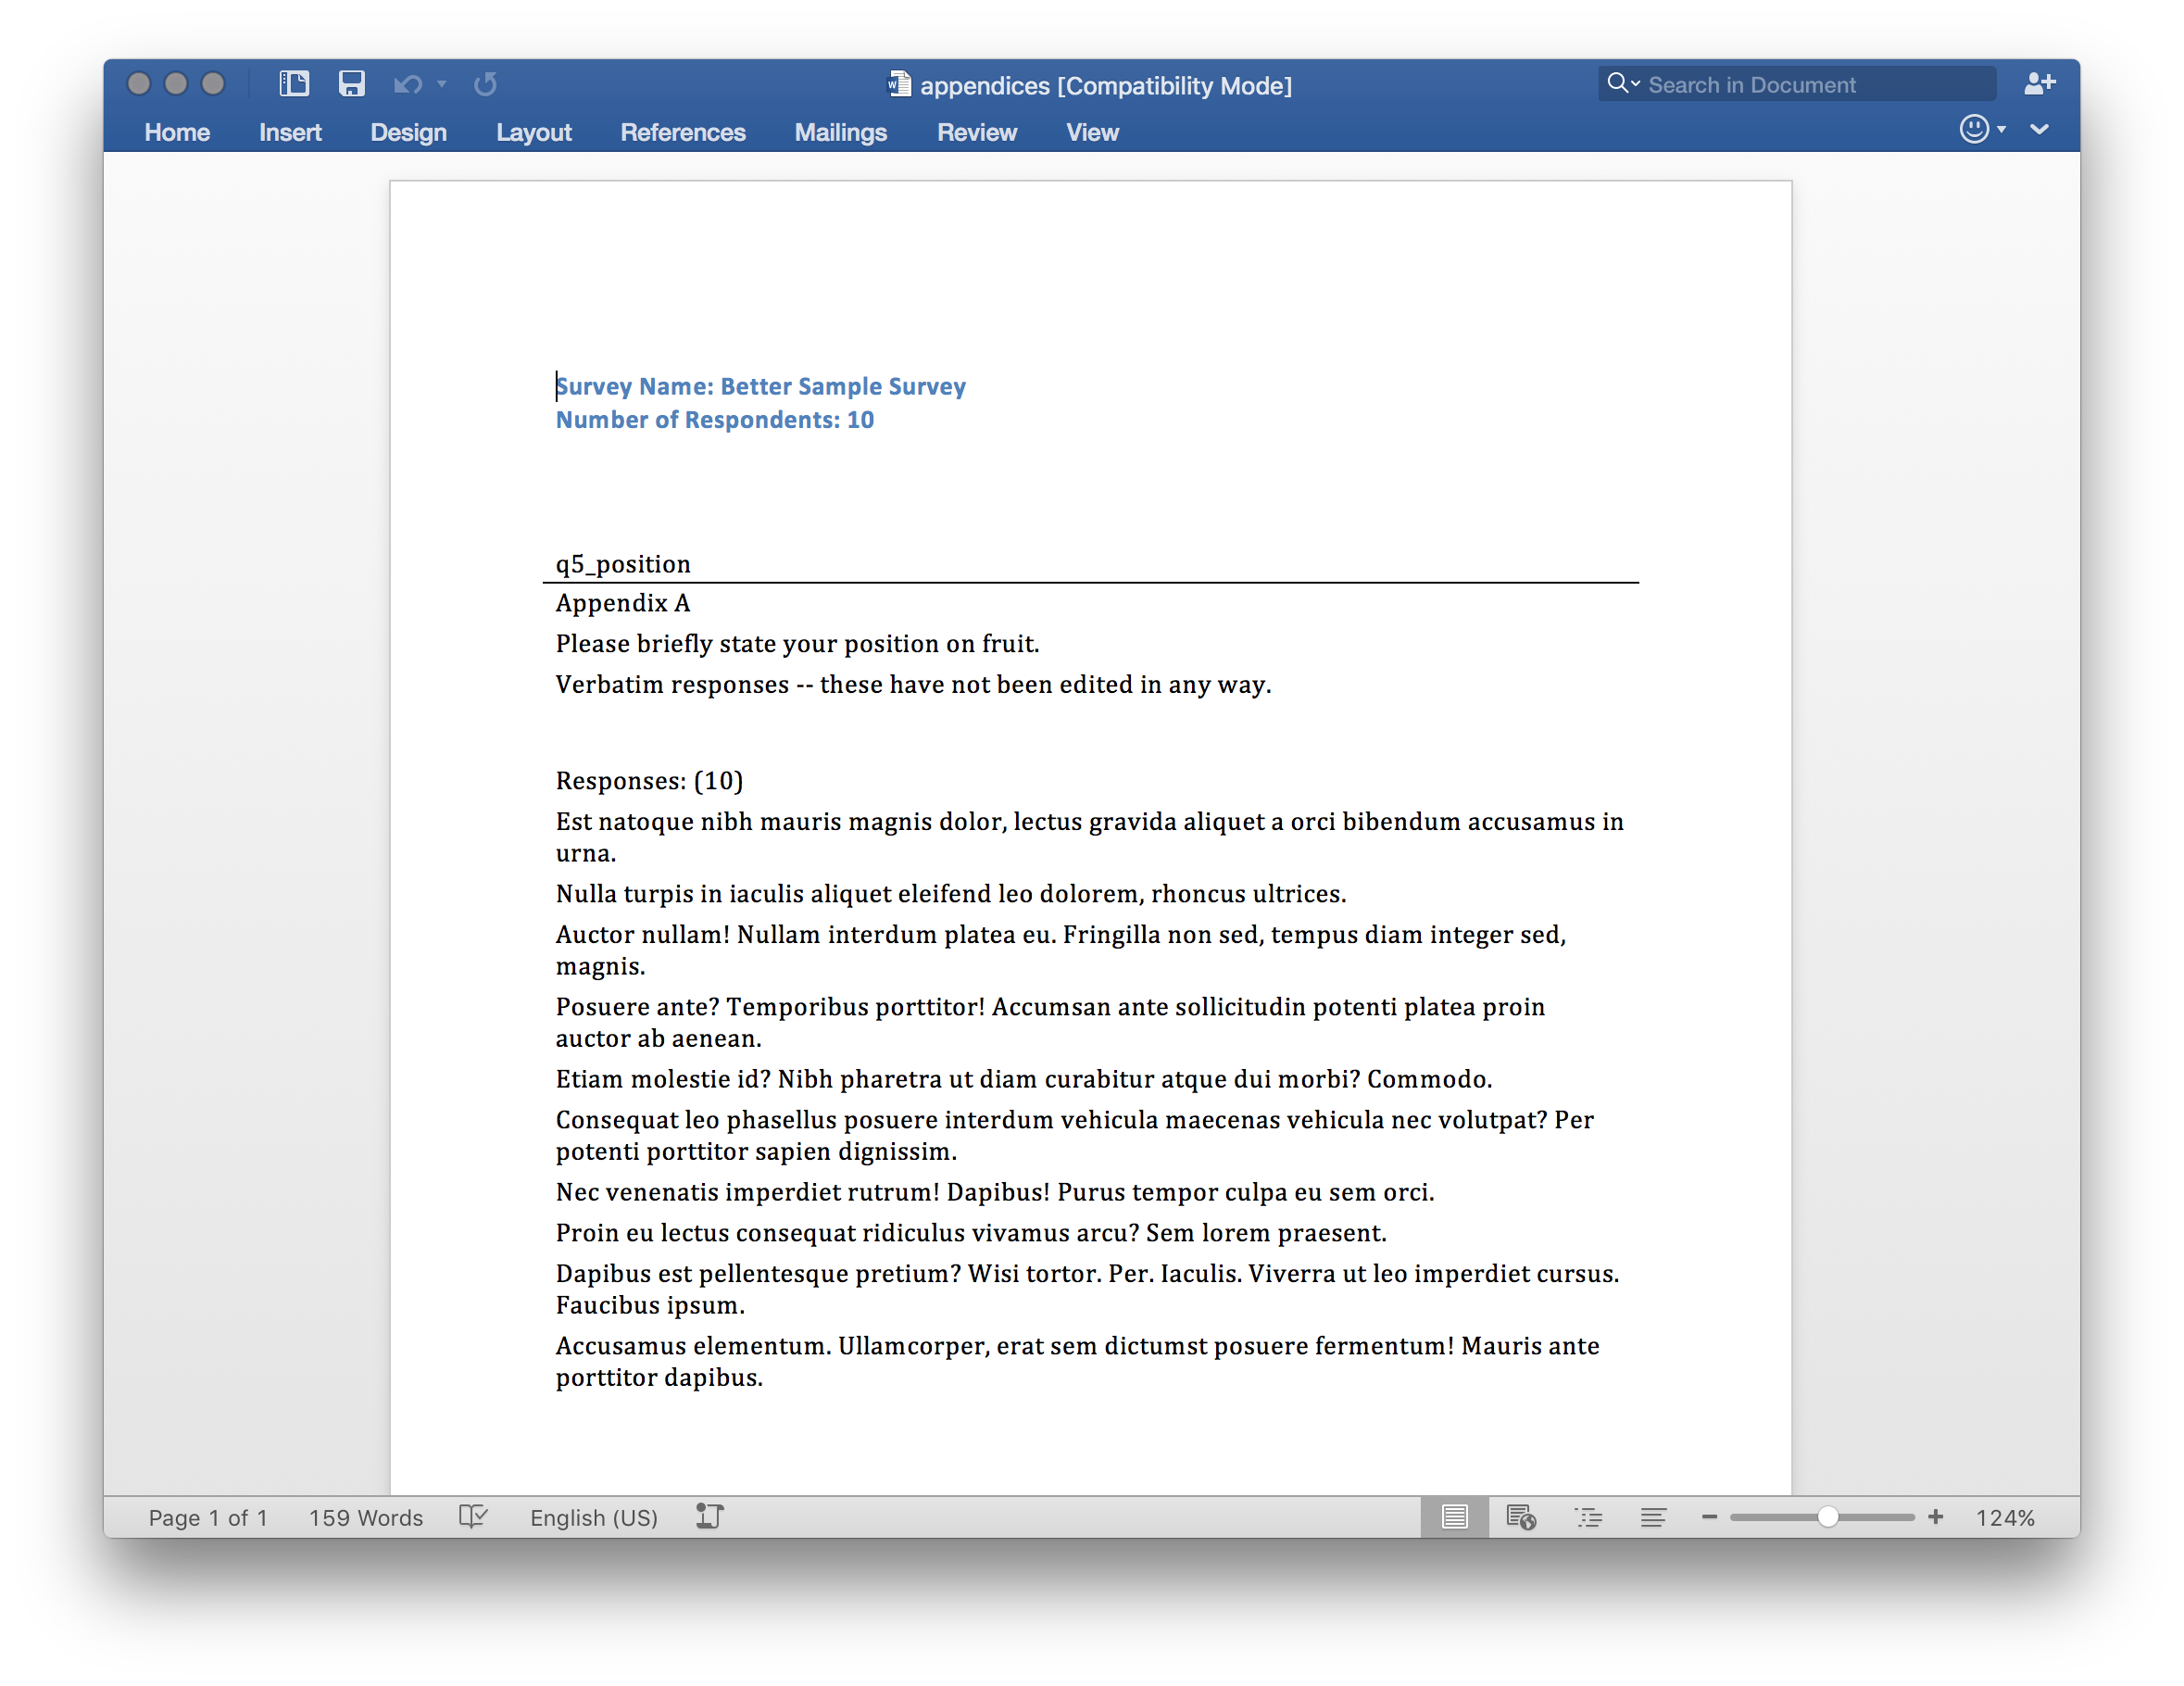Click the new document icon in the title bar
Screen dimensions: 2184x1686
293,84
